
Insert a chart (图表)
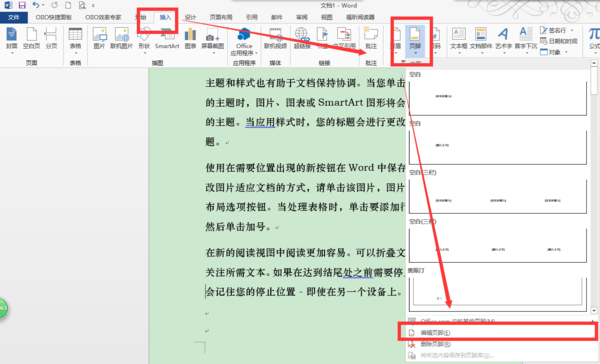190,38
